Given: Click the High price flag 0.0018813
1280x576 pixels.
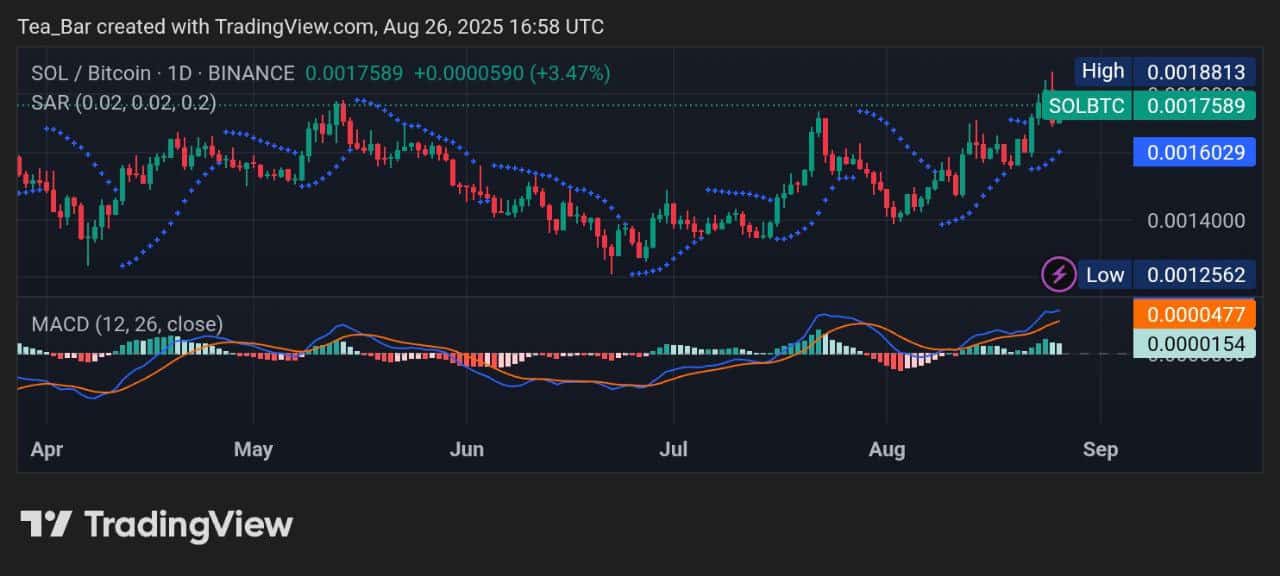Looking at the screenshot, I should [x=1194, y=71].
